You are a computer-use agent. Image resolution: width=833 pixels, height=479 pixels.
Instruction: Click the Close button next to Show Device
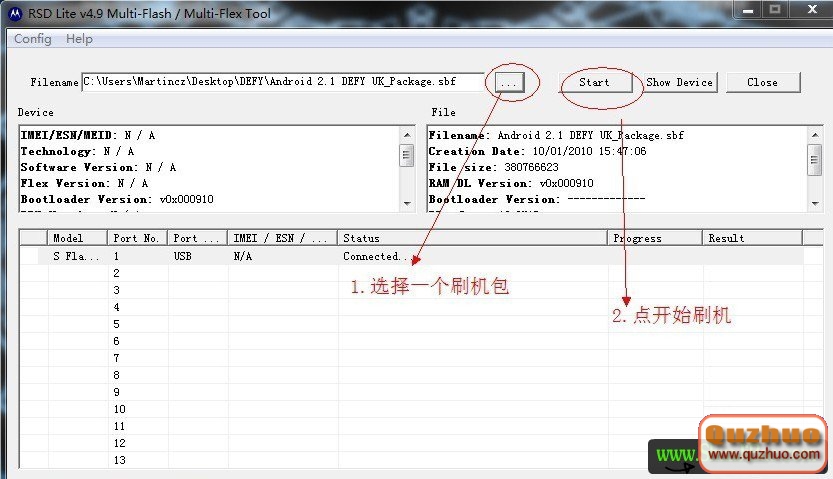tap(763, 82)
